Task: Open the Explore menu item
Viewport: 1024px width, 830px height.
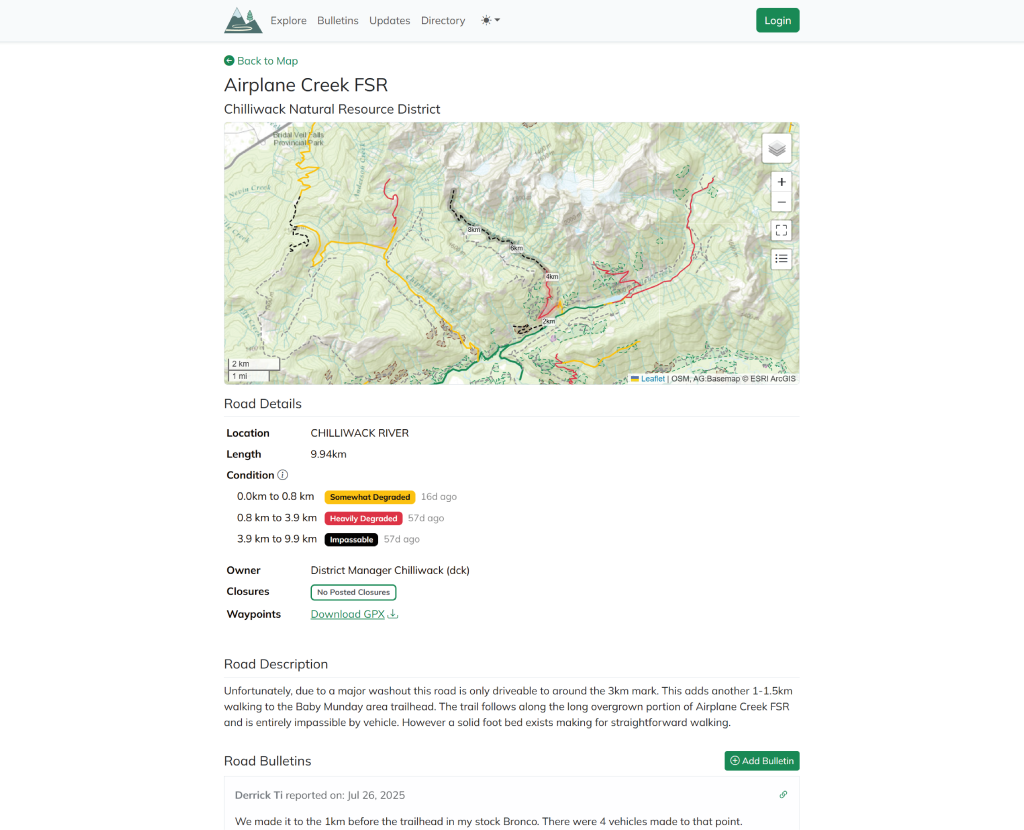Action: [x=289, y=20]
